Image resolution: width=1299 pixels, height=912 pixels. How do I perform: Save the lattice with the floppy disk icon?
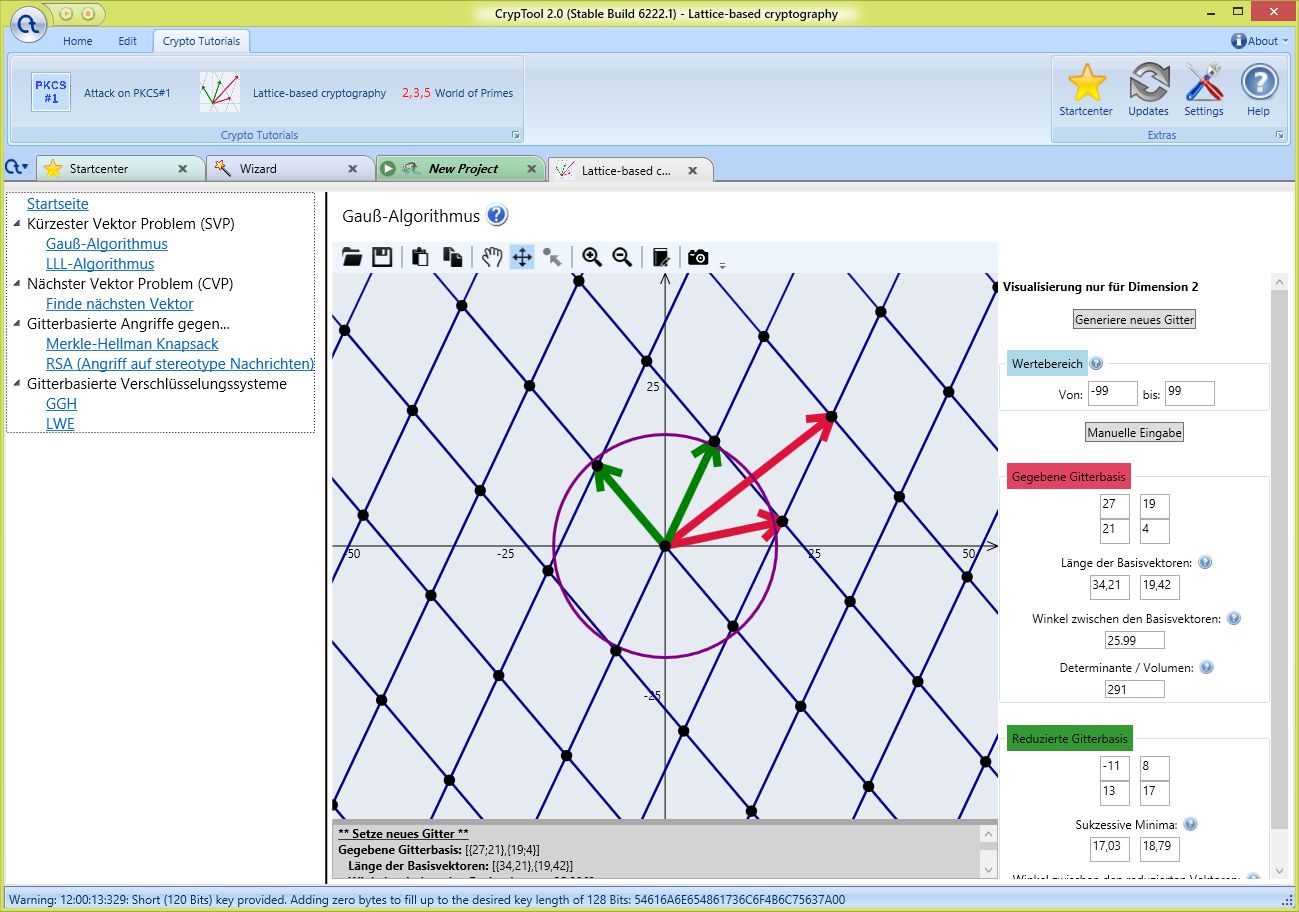[382, 257]
